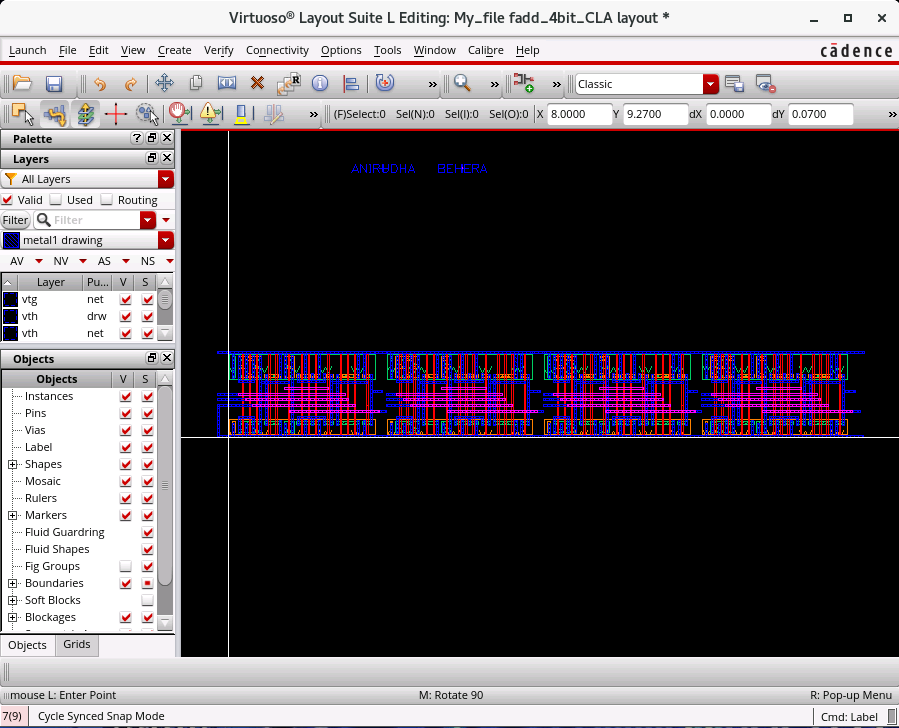Select the Move tool with four arrows
Viewport: 899px width, 728px height.
164,84
